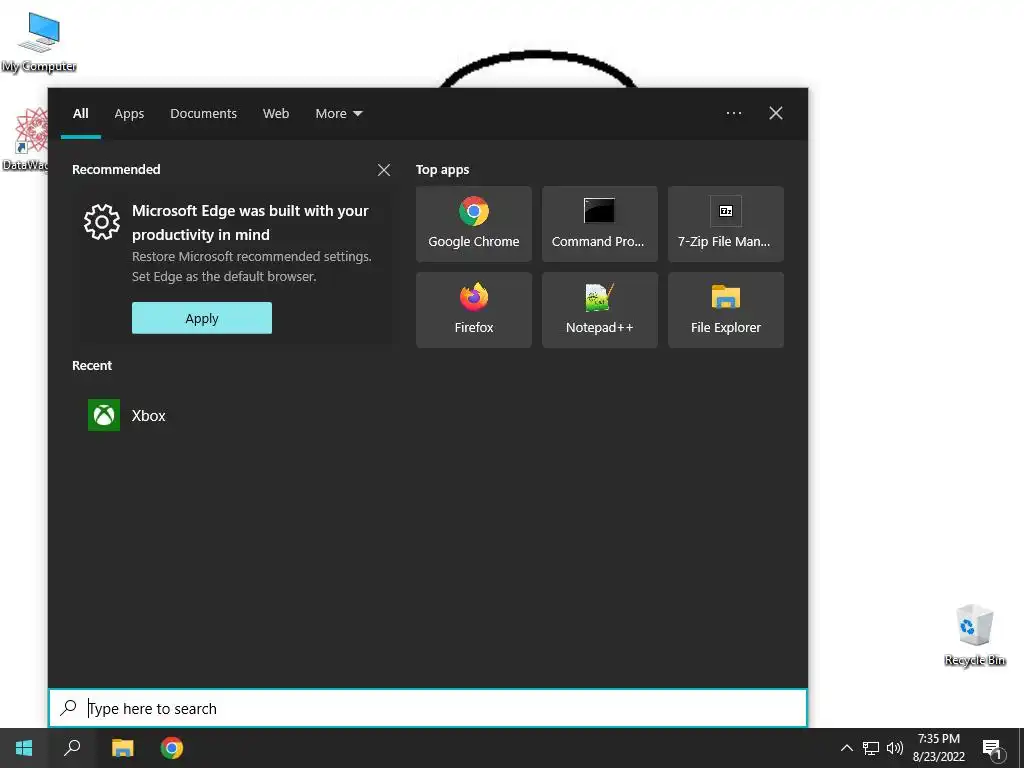Open 7-Zip File Manager tile
1024x768 pixels.
coord(726,223)
